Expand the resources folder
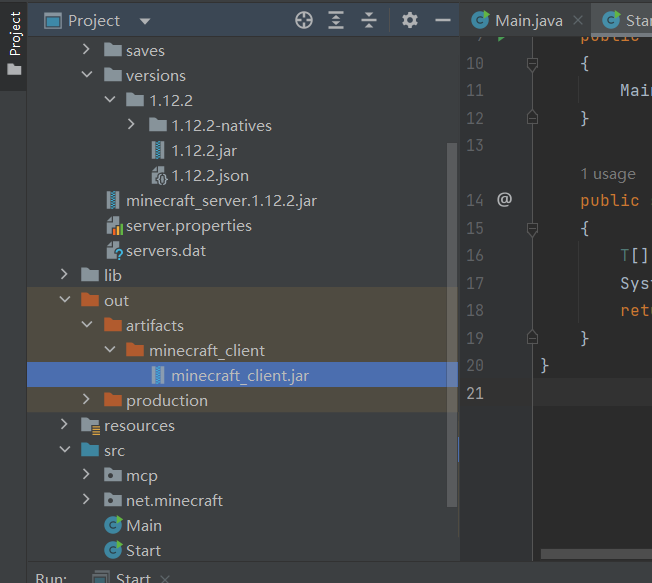This screenshot has width=652, height=583. [64, 425]
